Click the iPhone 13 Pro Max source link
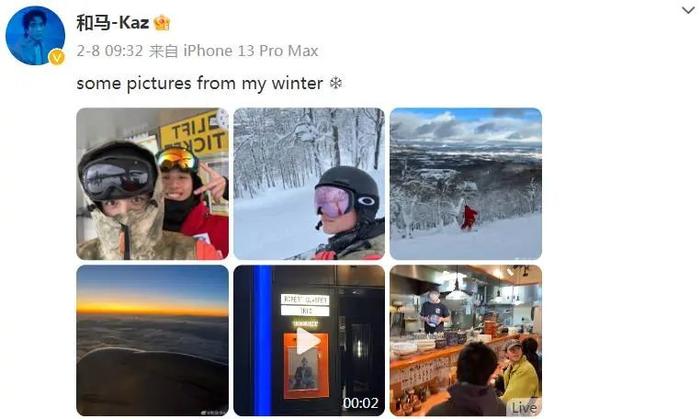The image size is (700, 419). [x=251, y=51]
